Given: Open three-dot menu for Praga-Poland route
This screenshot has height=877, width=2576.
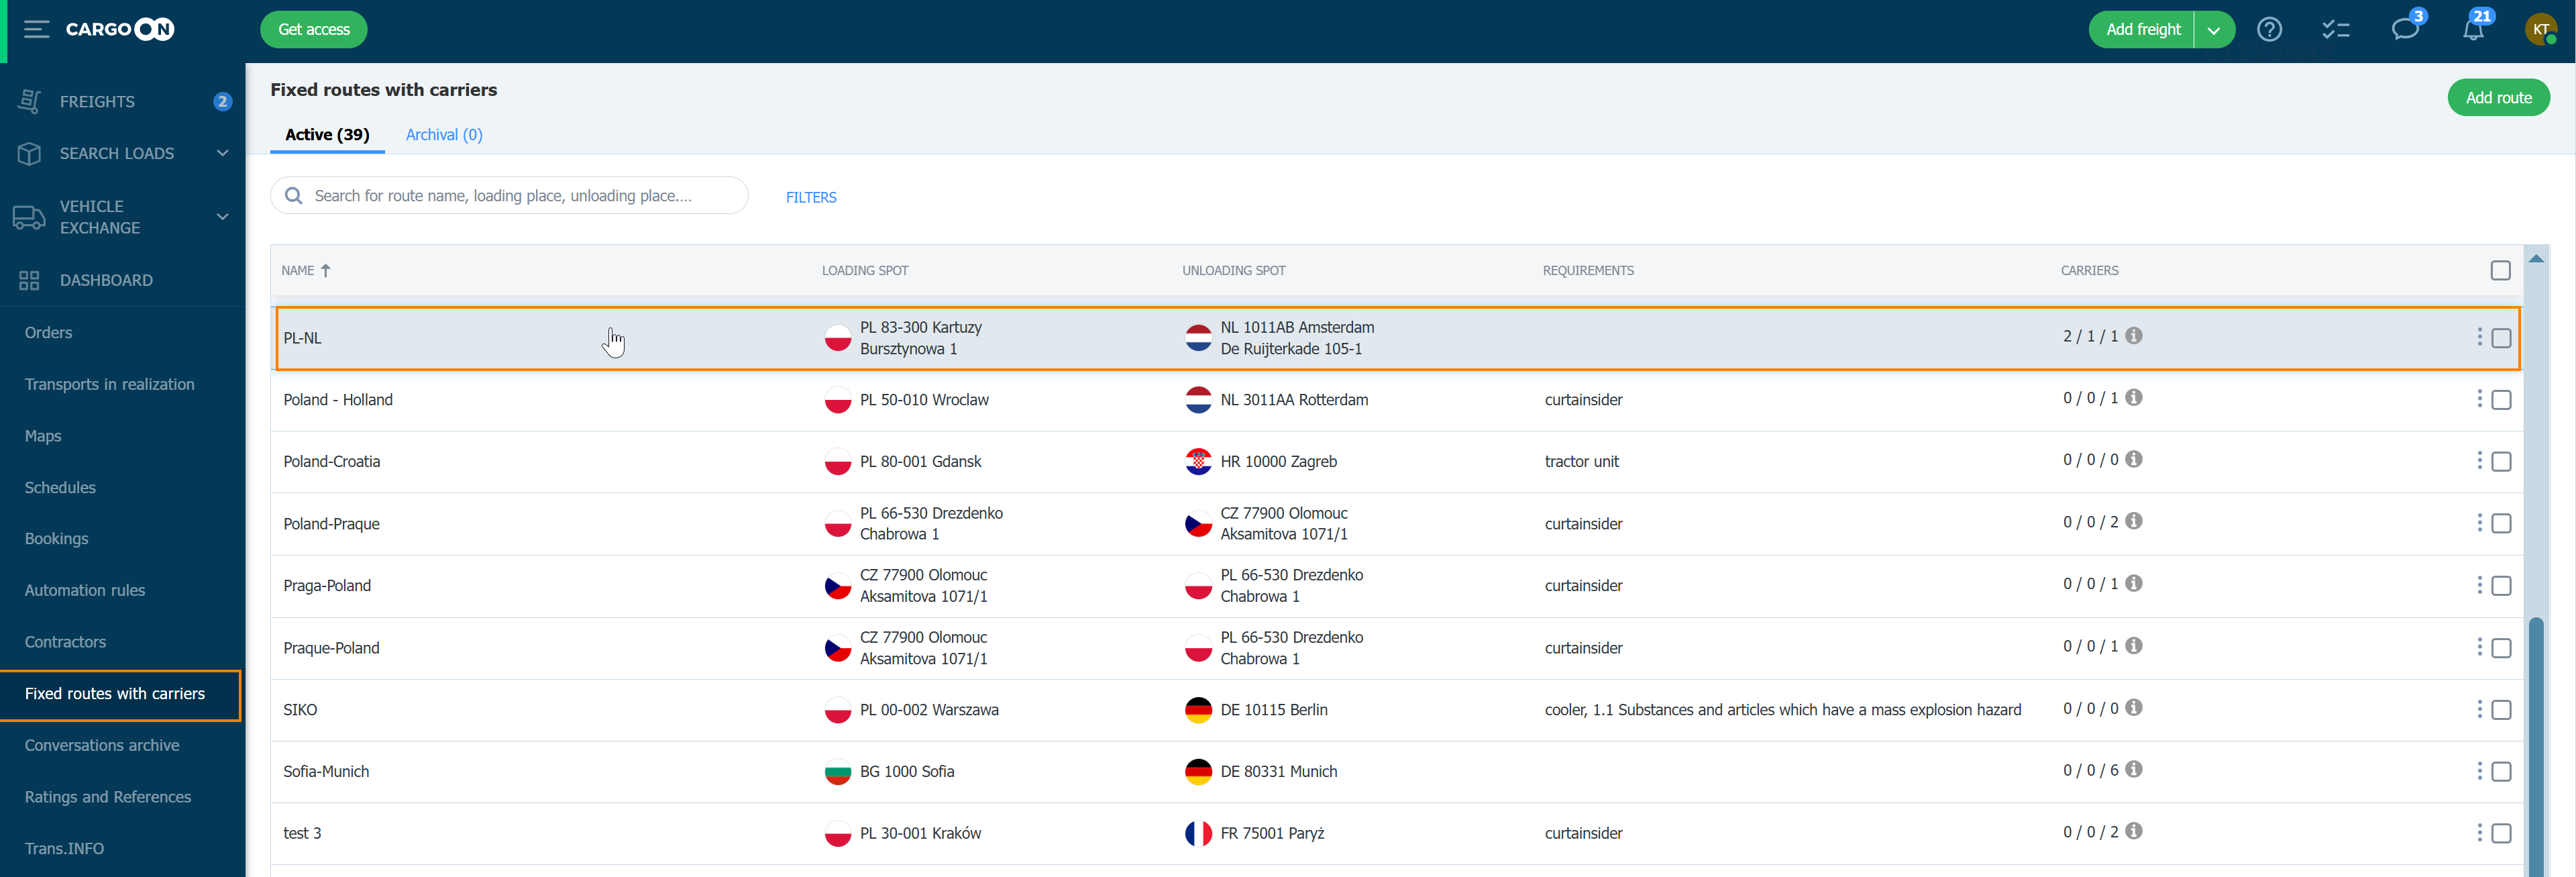Looking at the screenshot, I should pyautogui.click(x=2479, y=585).
